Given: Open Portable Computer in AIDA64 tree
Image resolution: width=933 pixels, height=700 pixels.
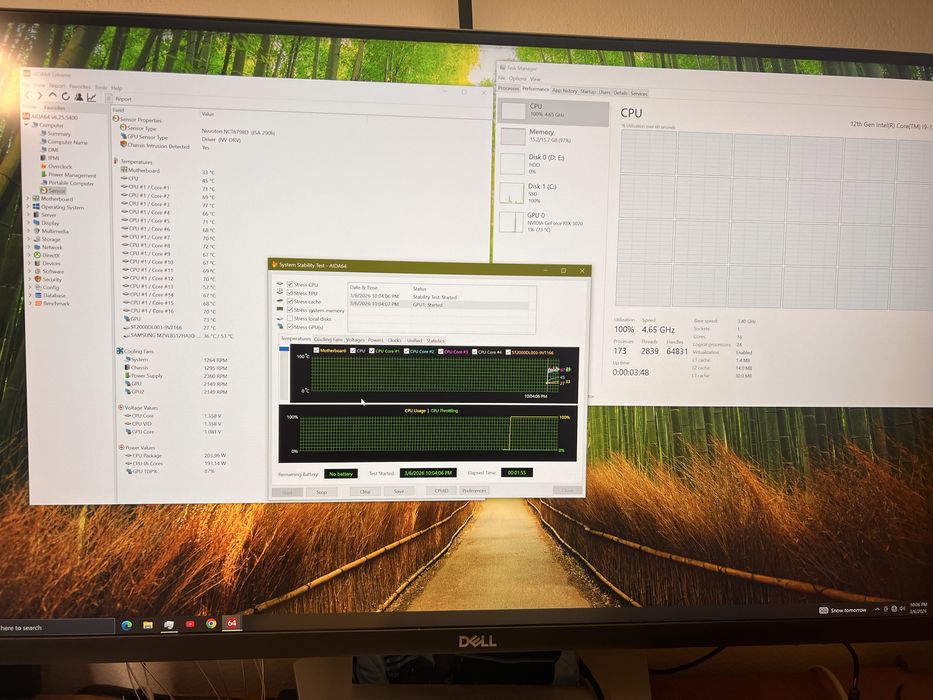Looking at the screenshot, I should (67, 183).
